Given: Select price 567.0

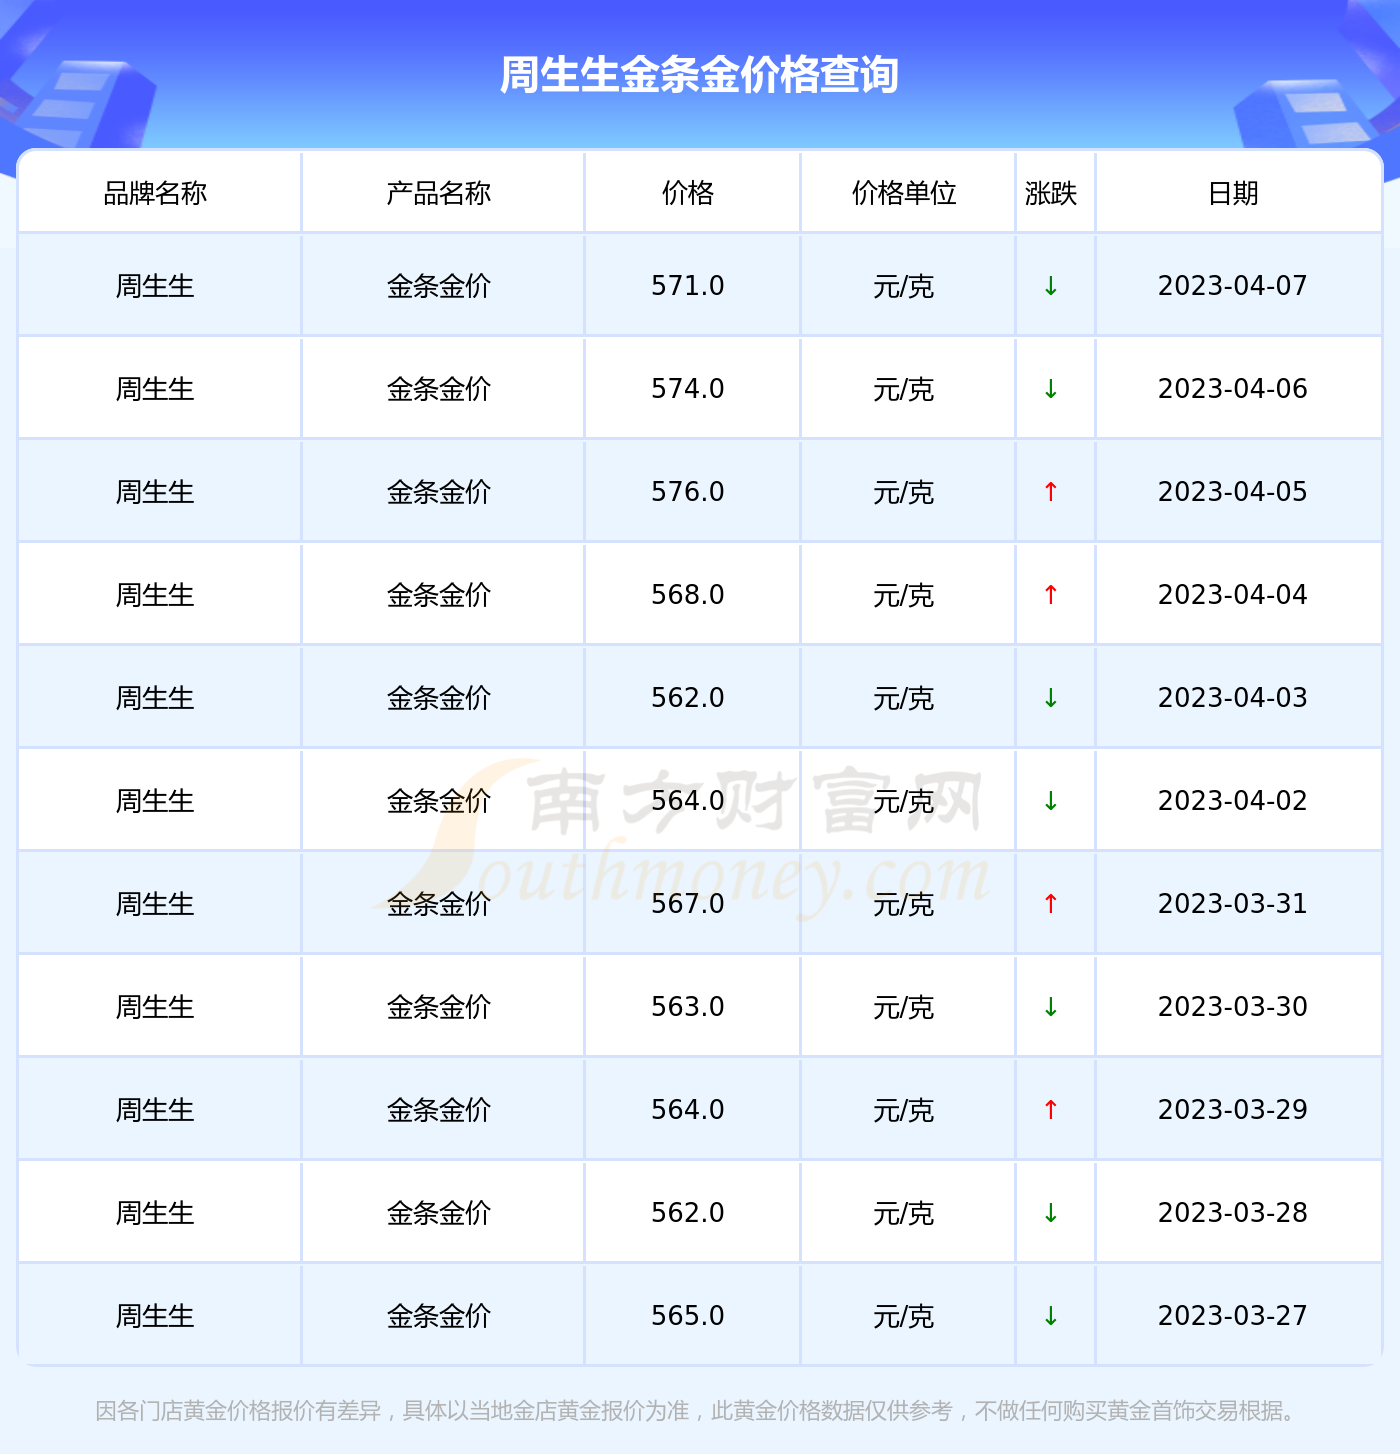Looking at the screenshot, I should 688,904.
